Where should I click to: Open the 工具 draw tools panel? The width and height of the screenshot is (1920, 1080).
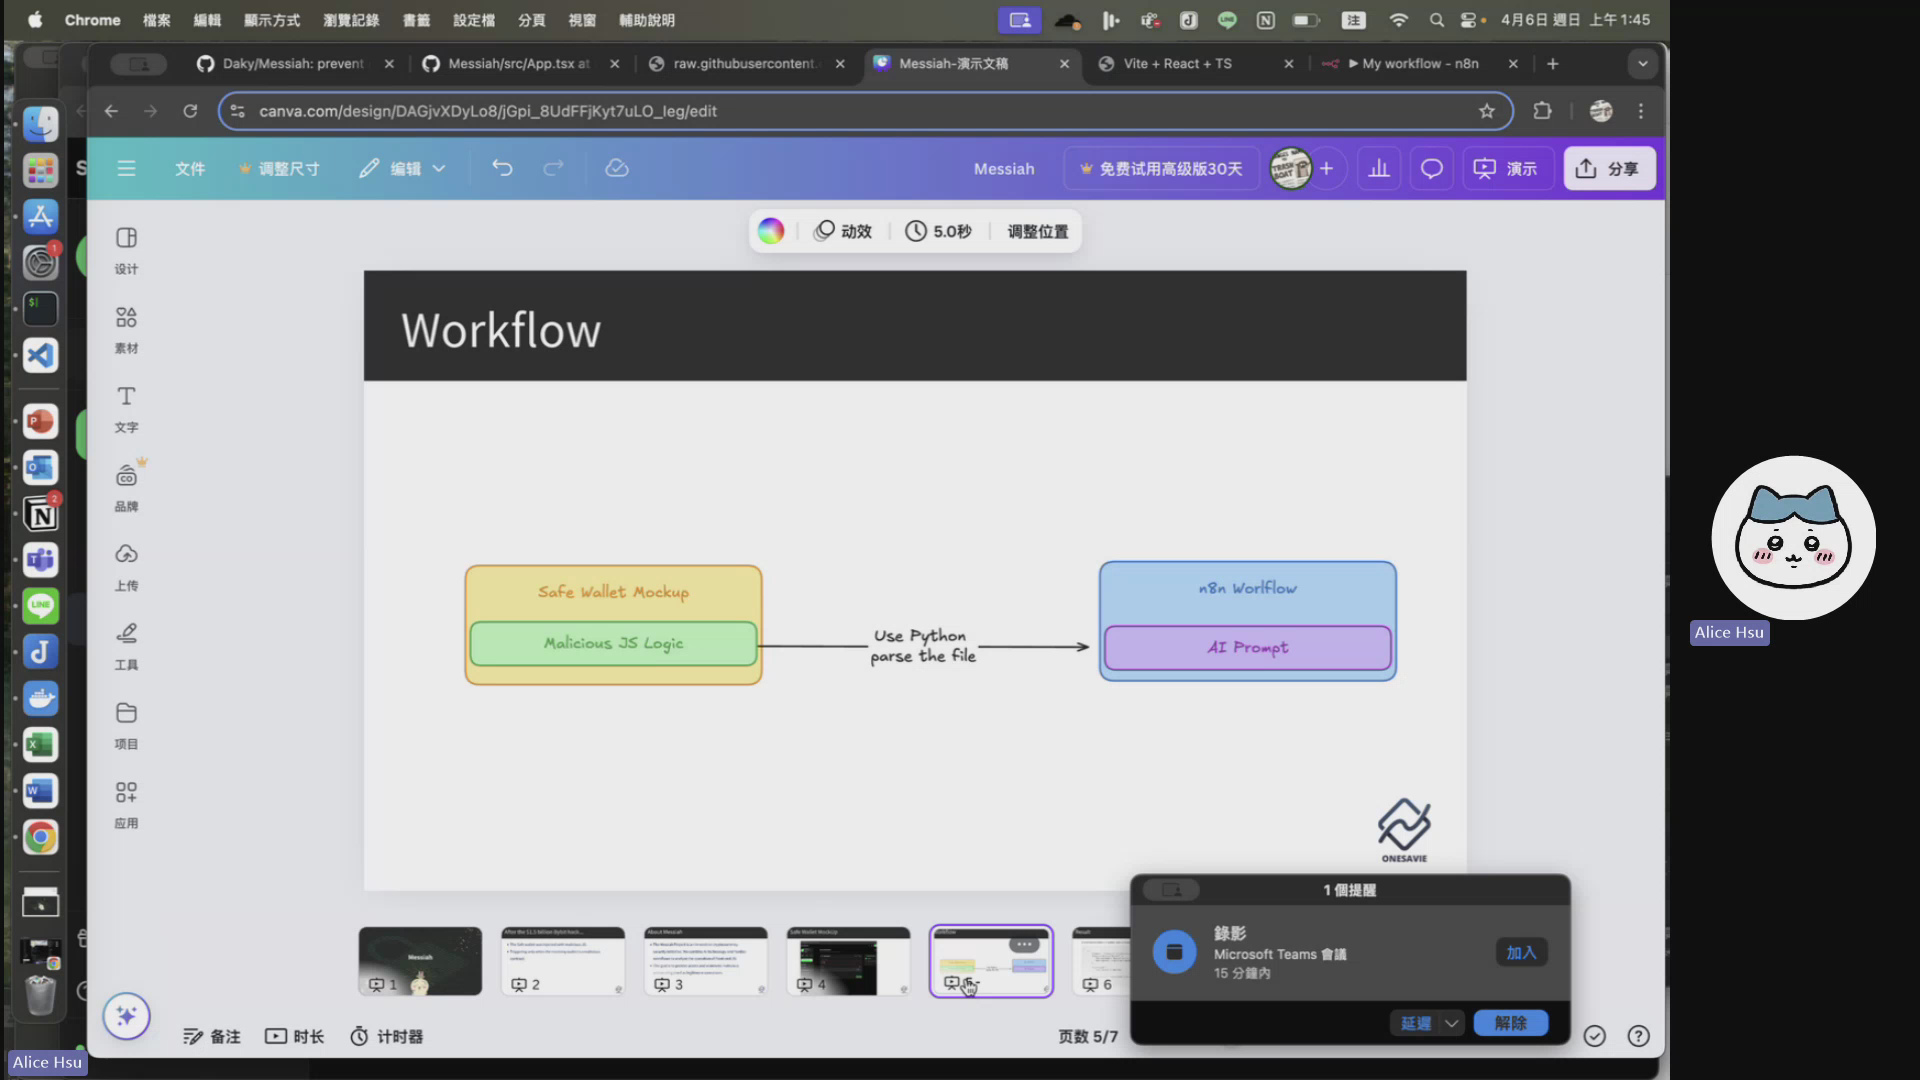[126, 646]
